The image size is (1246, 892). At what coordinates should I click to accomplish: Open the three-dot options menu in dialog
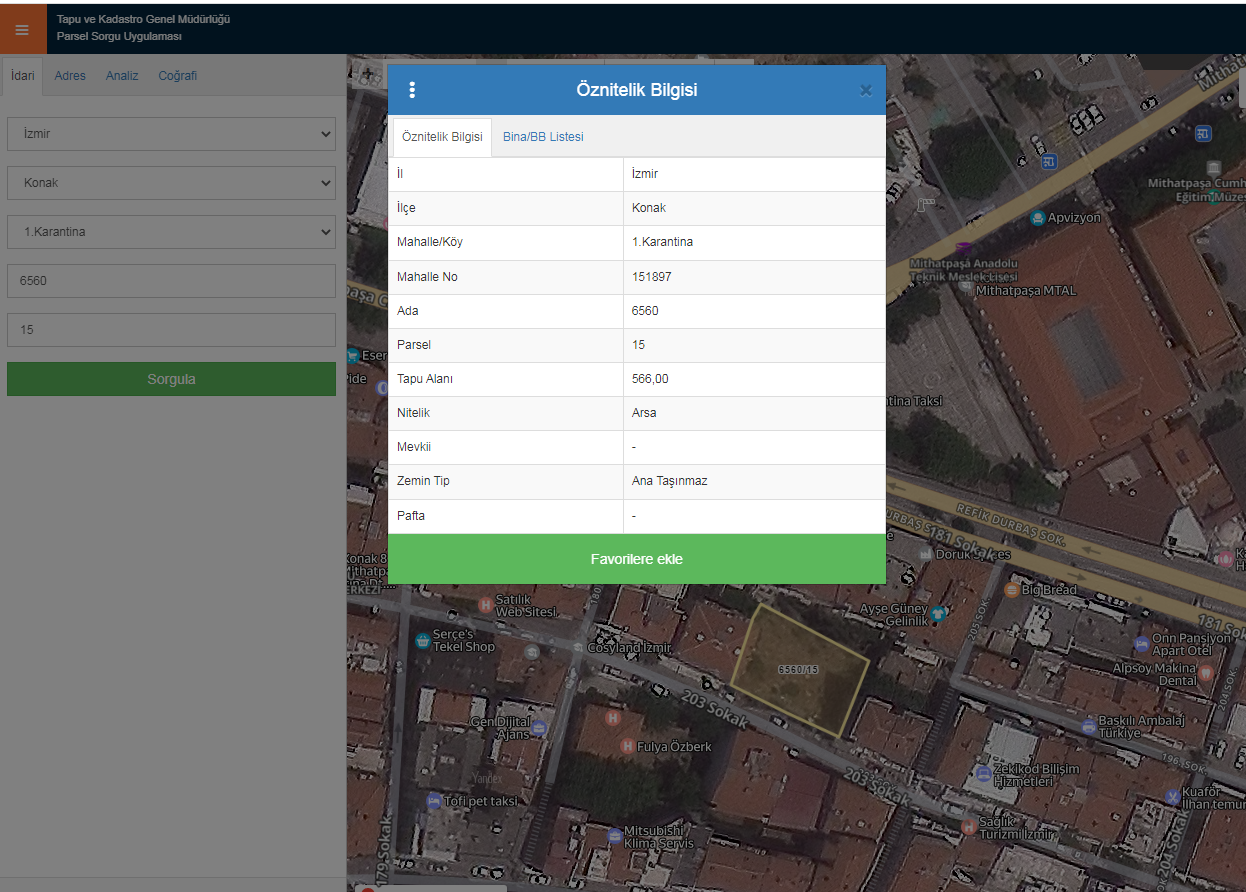click(x=412, y=90)
